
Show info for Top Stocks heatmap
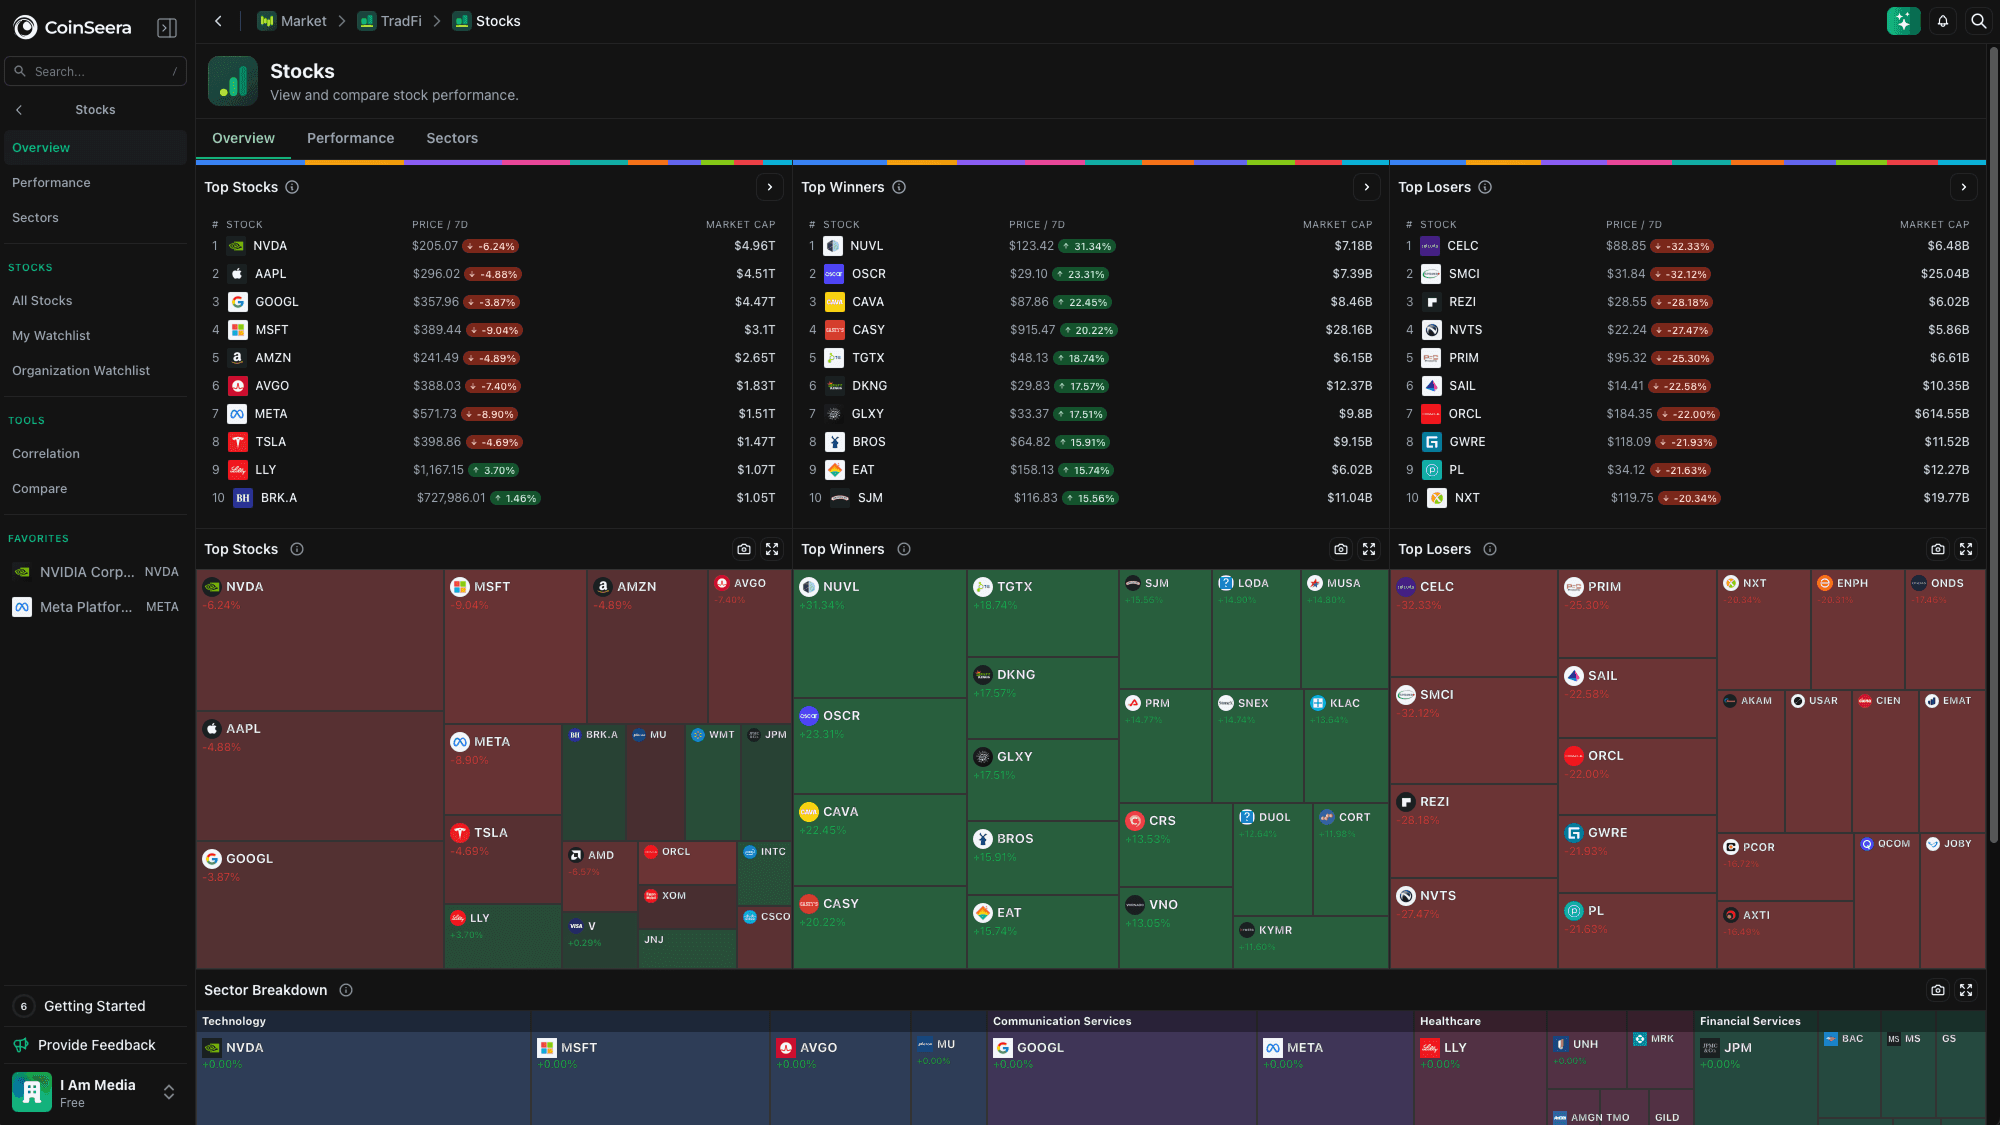pos(297,549)
